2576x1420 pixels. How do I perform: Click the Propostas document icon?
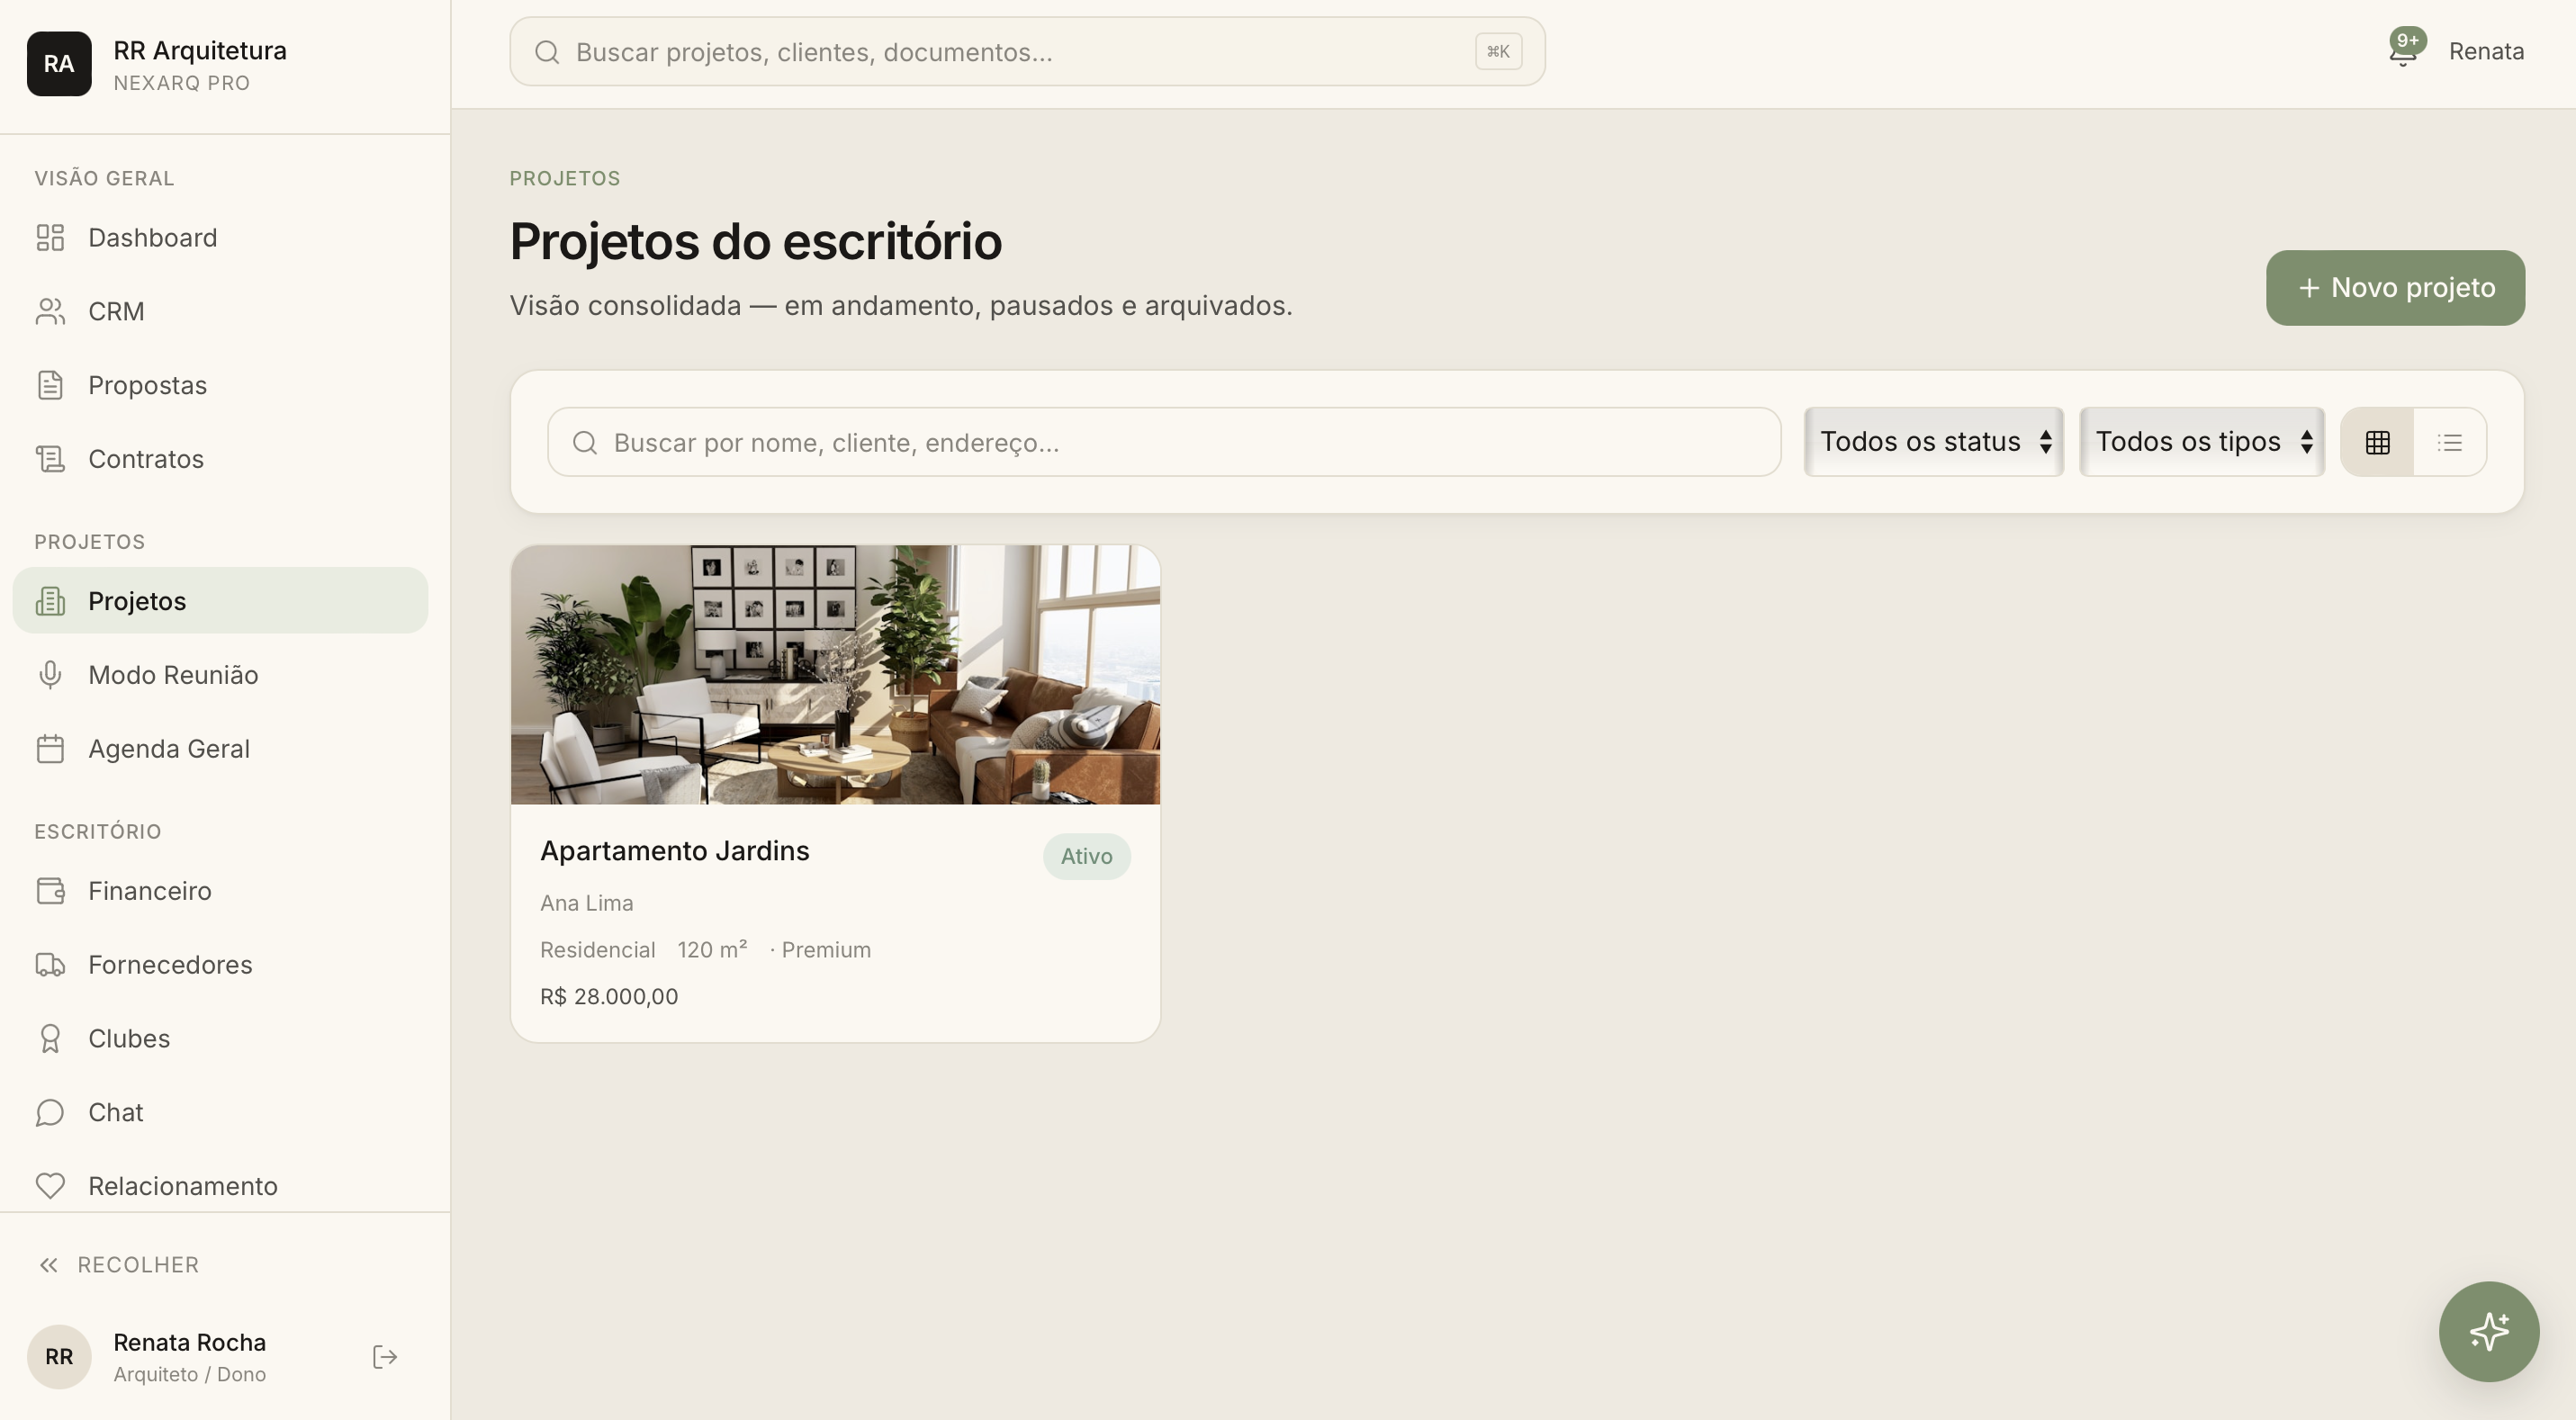(x=50, y=386)
